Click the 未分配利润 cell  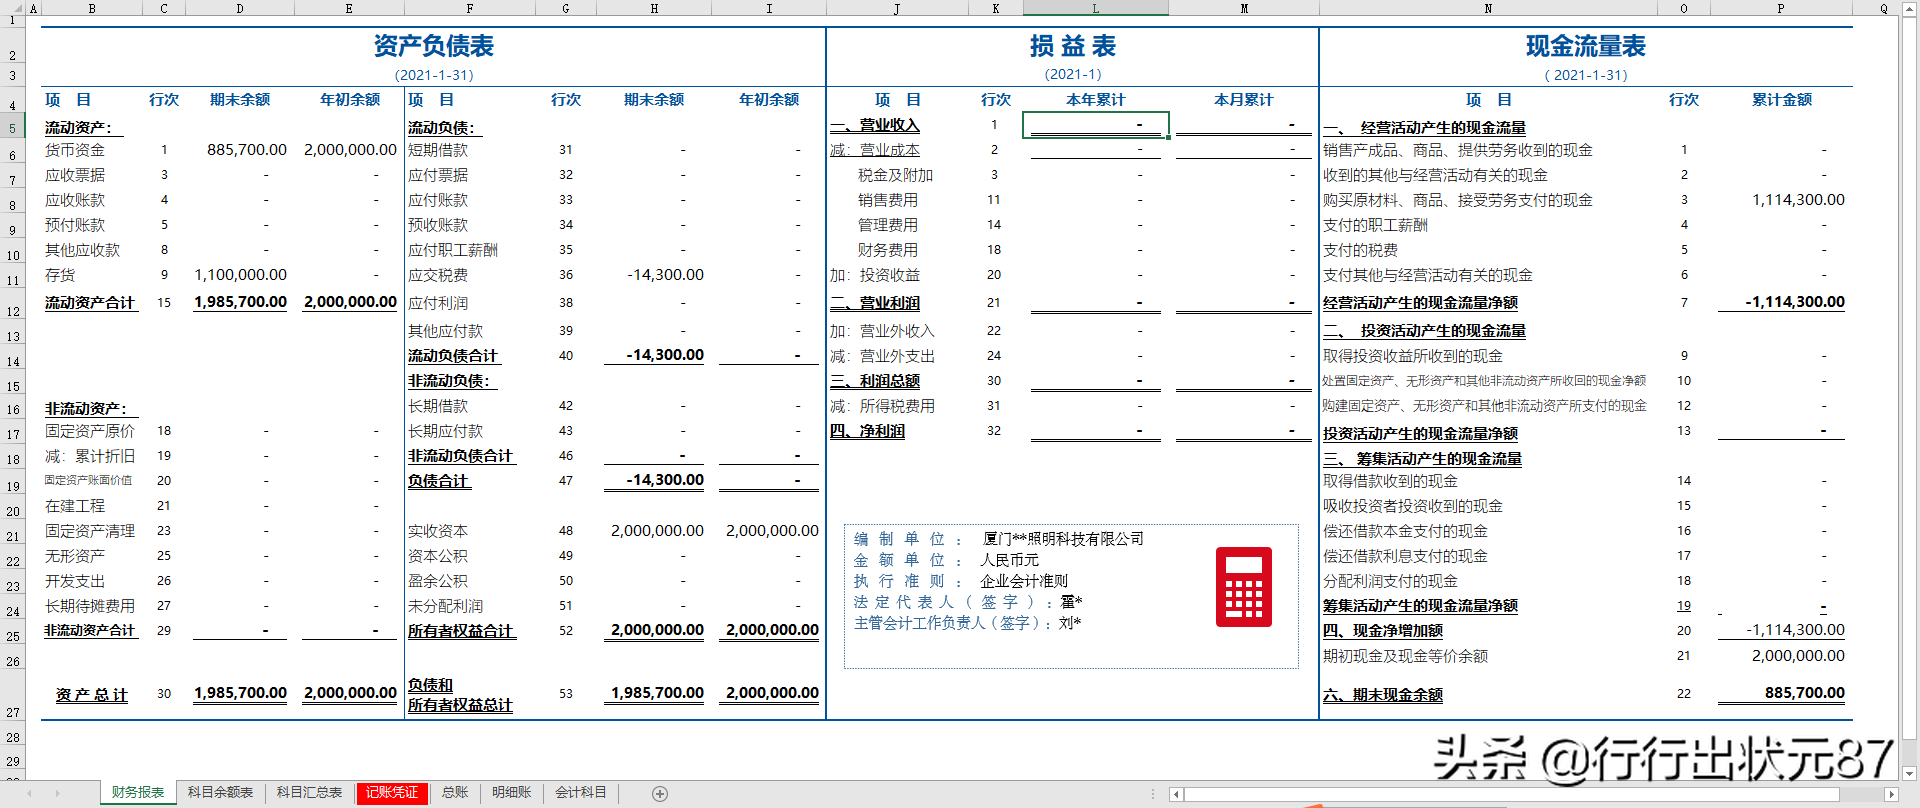[x=446, y=606]
